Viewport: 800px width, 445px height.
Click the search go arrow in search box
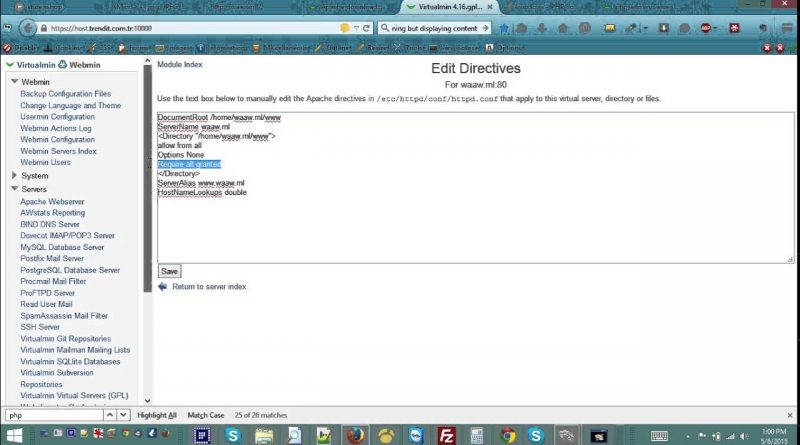[485, 28]
